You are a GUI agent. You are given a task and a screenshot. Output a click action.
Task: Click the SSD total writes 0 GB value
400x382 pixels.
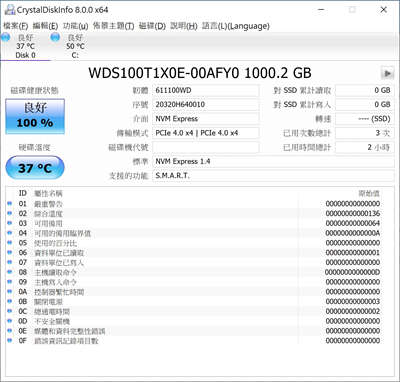pos(365,105)
